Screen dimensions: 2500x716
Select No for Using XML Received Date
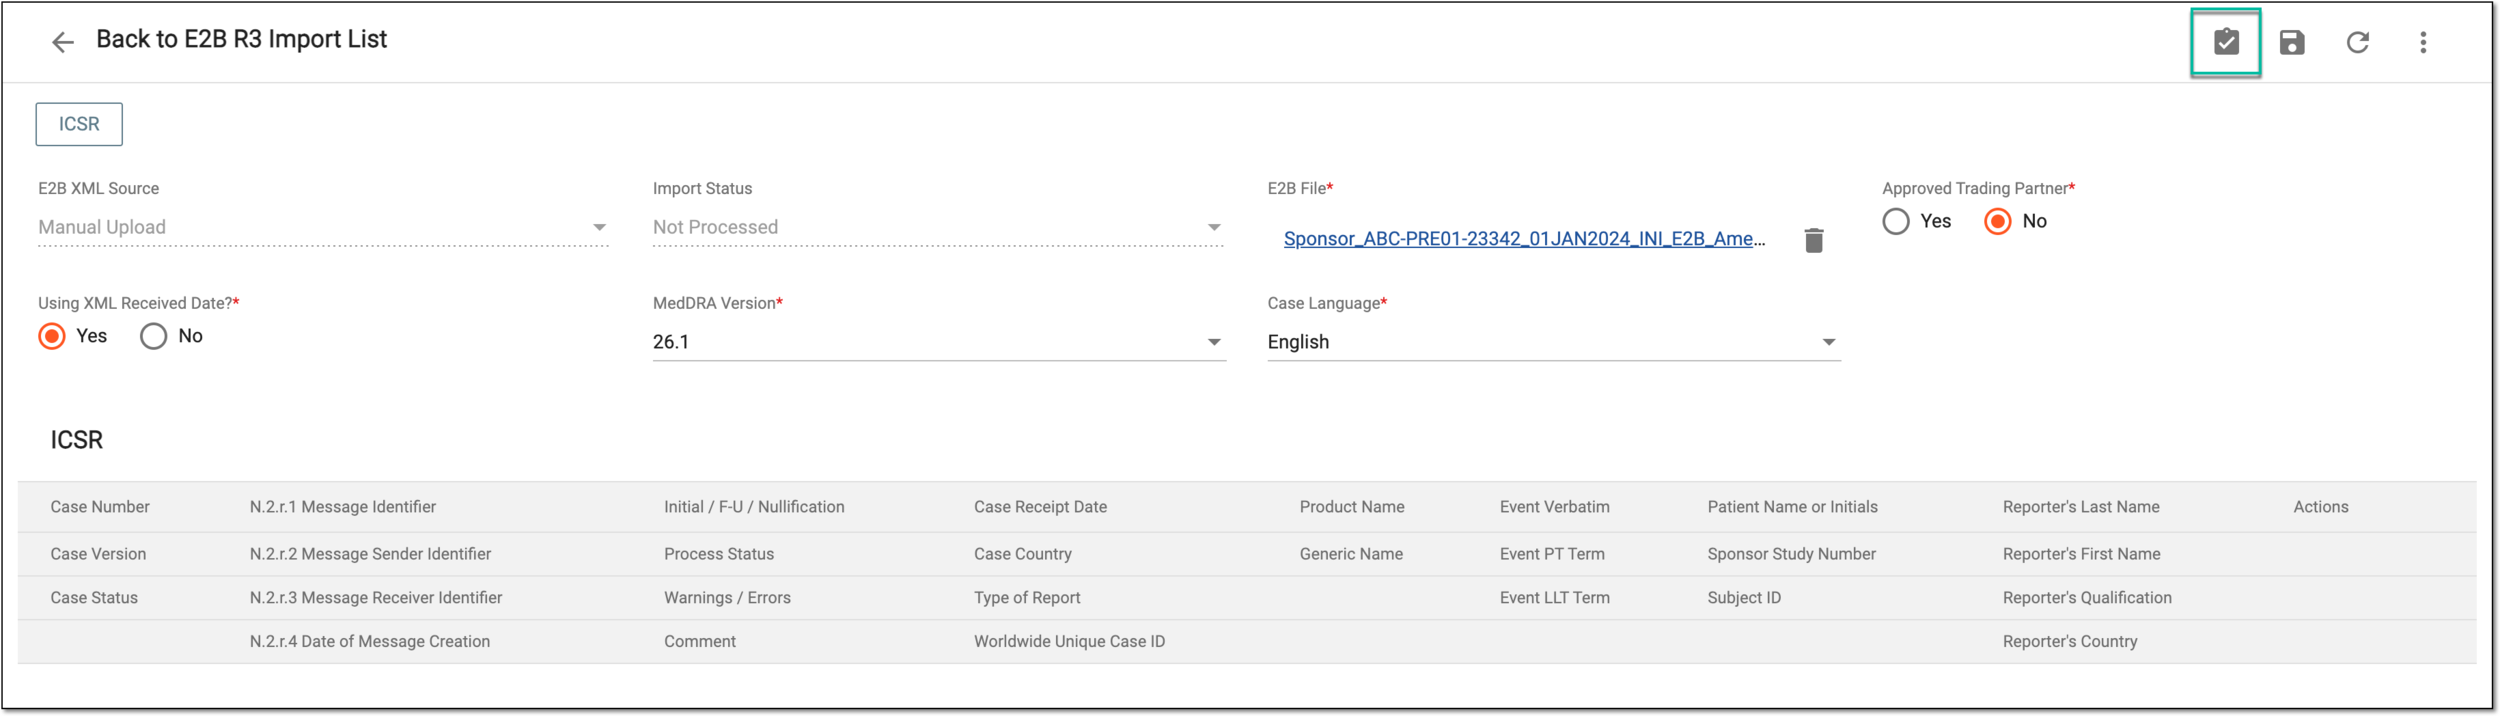(153, 336)
